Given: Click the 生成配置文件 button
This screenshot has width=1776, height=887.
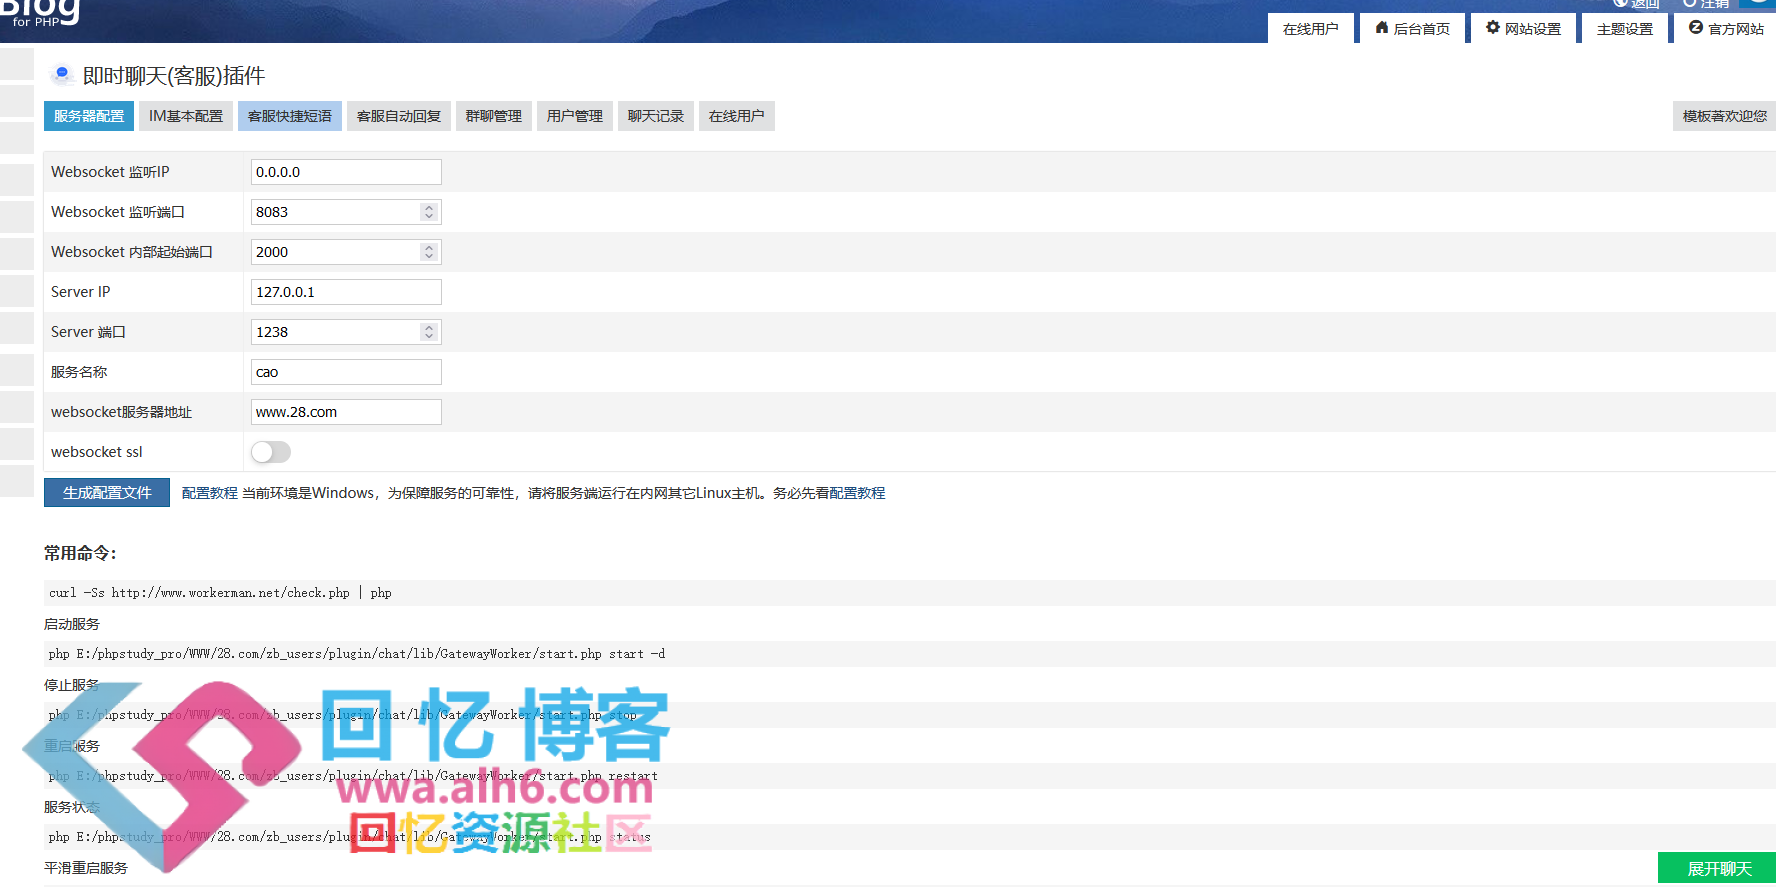Looking at the screenshot, I should point(107,493).
